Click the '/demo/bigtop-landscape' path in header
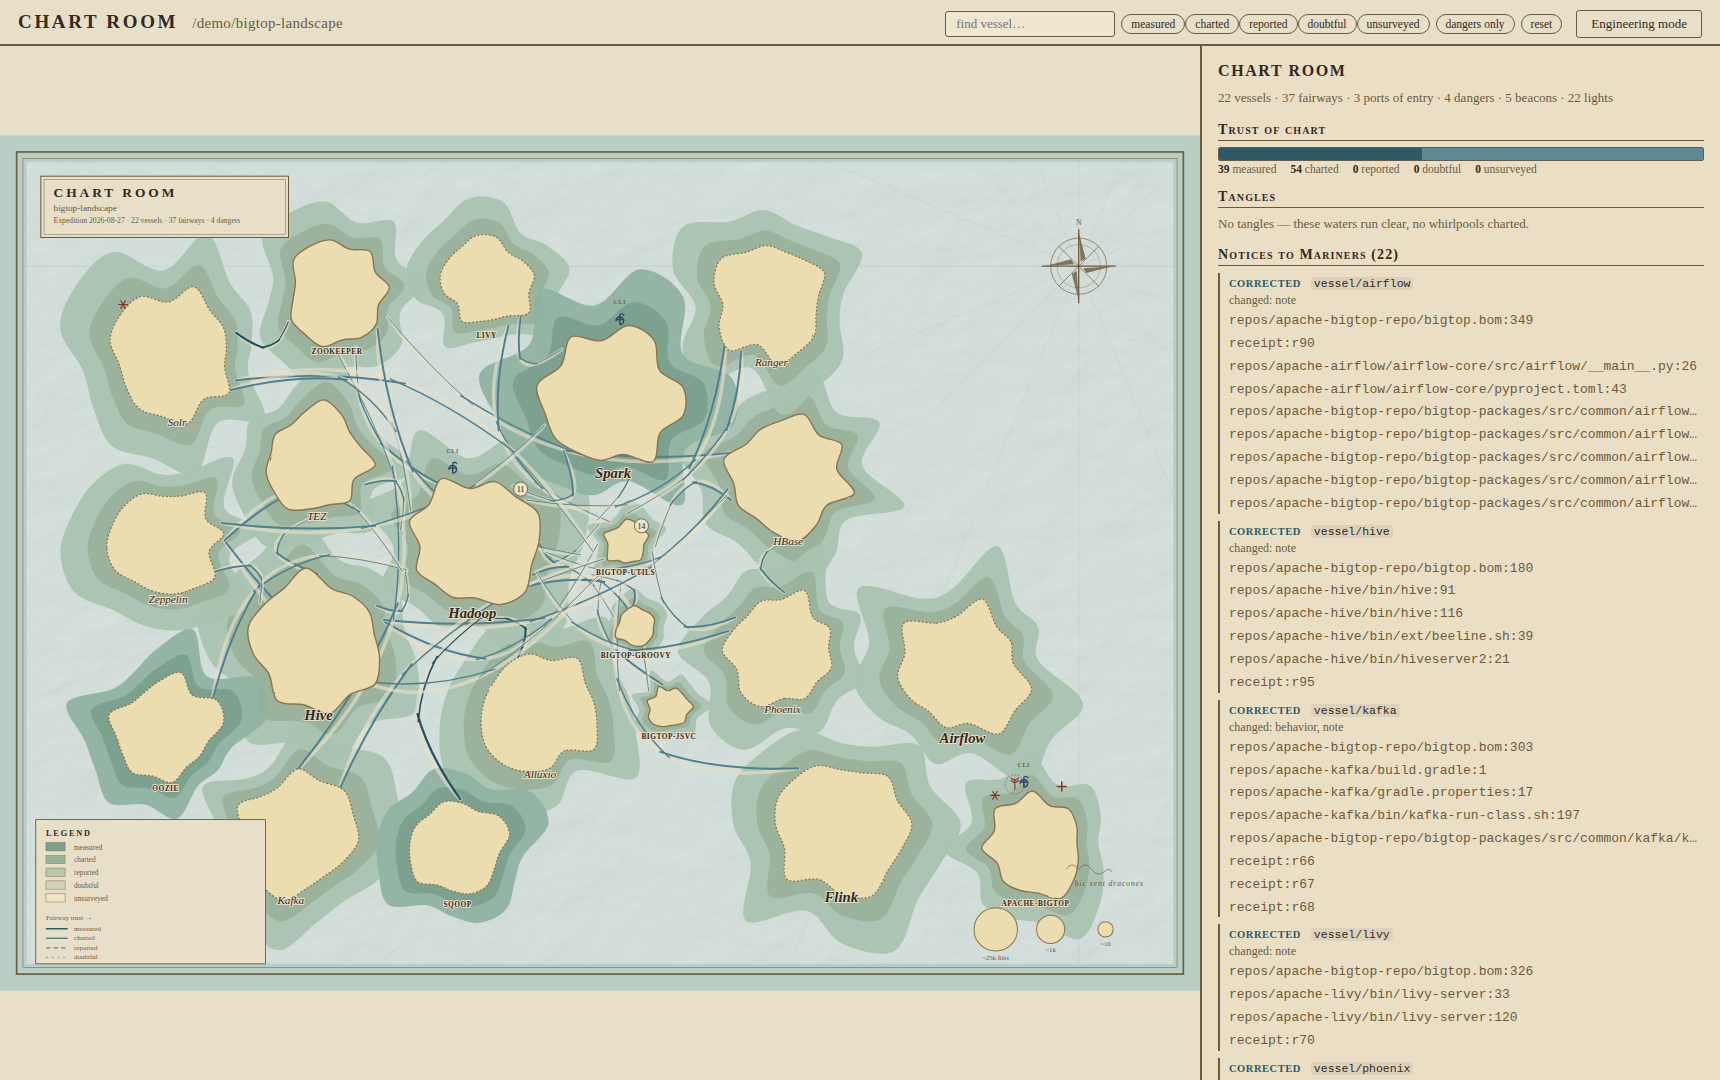The width and height of the screenshot is (1720, 1080). 267,23
